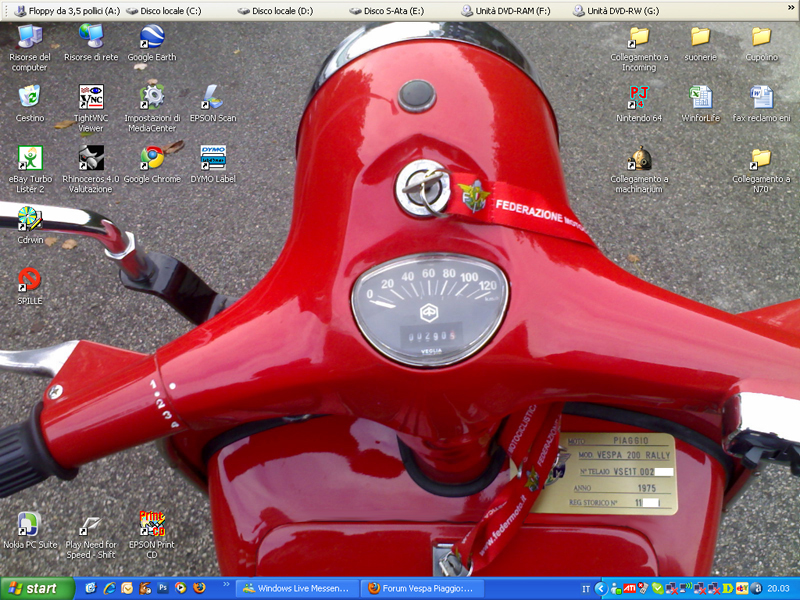Open the eBay tray icon

coord(742,589)
